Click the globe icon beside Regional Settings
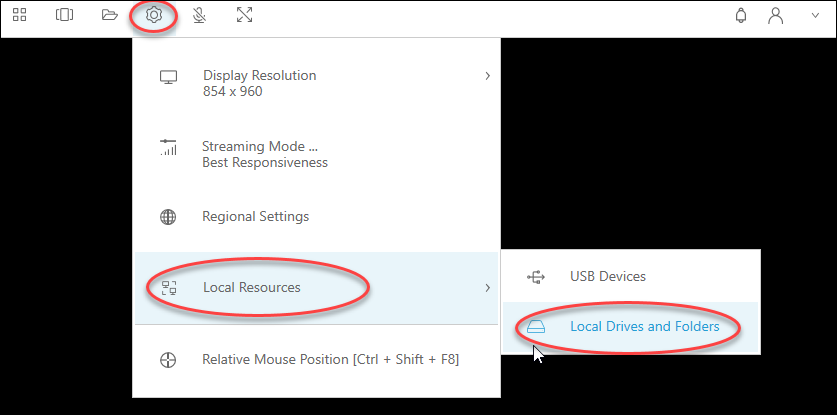The height and width of the screenshot is (415, 837). tap(168, 216)
